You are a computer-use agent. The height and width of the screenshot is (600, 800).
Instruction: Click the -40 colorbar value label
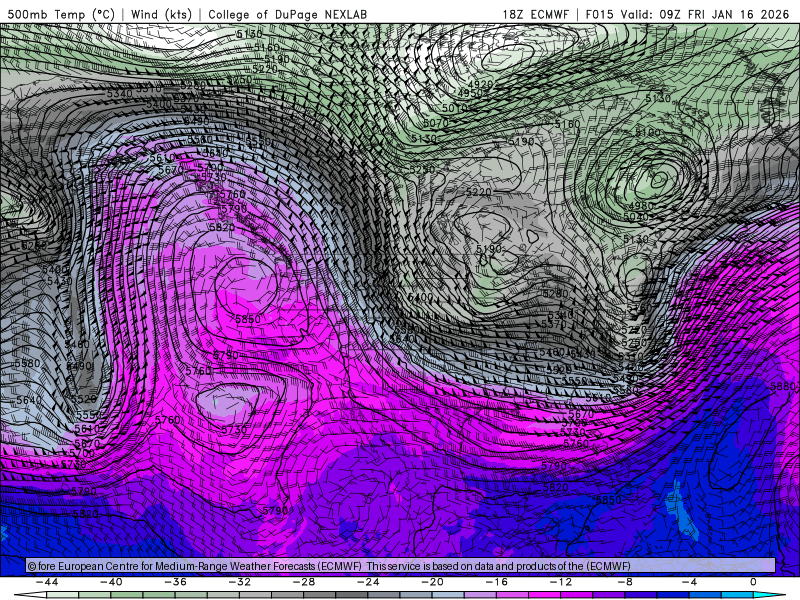coord(111,582)
